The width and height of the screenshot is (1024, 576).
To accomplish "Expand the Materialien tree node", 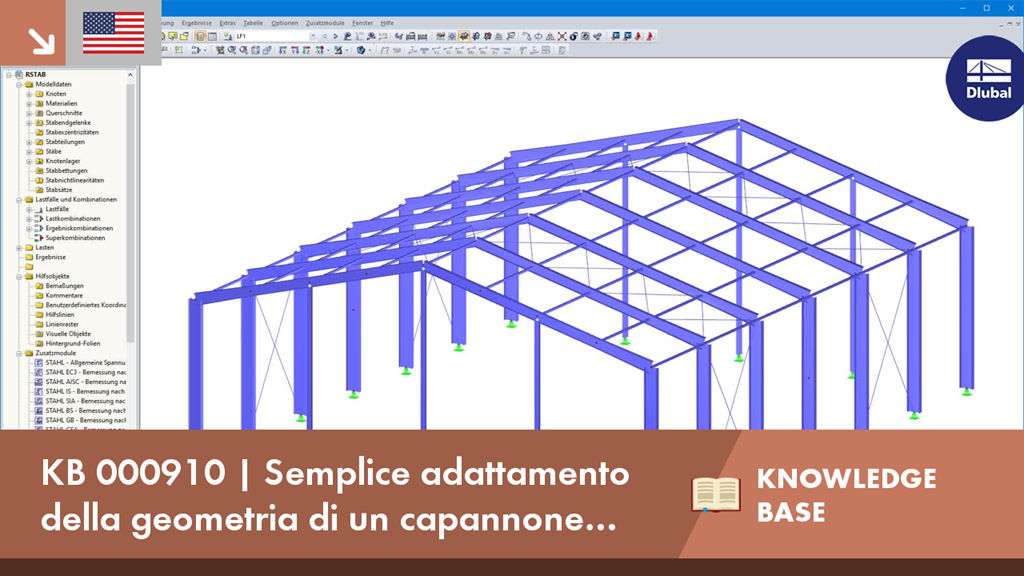I will 29,103.
